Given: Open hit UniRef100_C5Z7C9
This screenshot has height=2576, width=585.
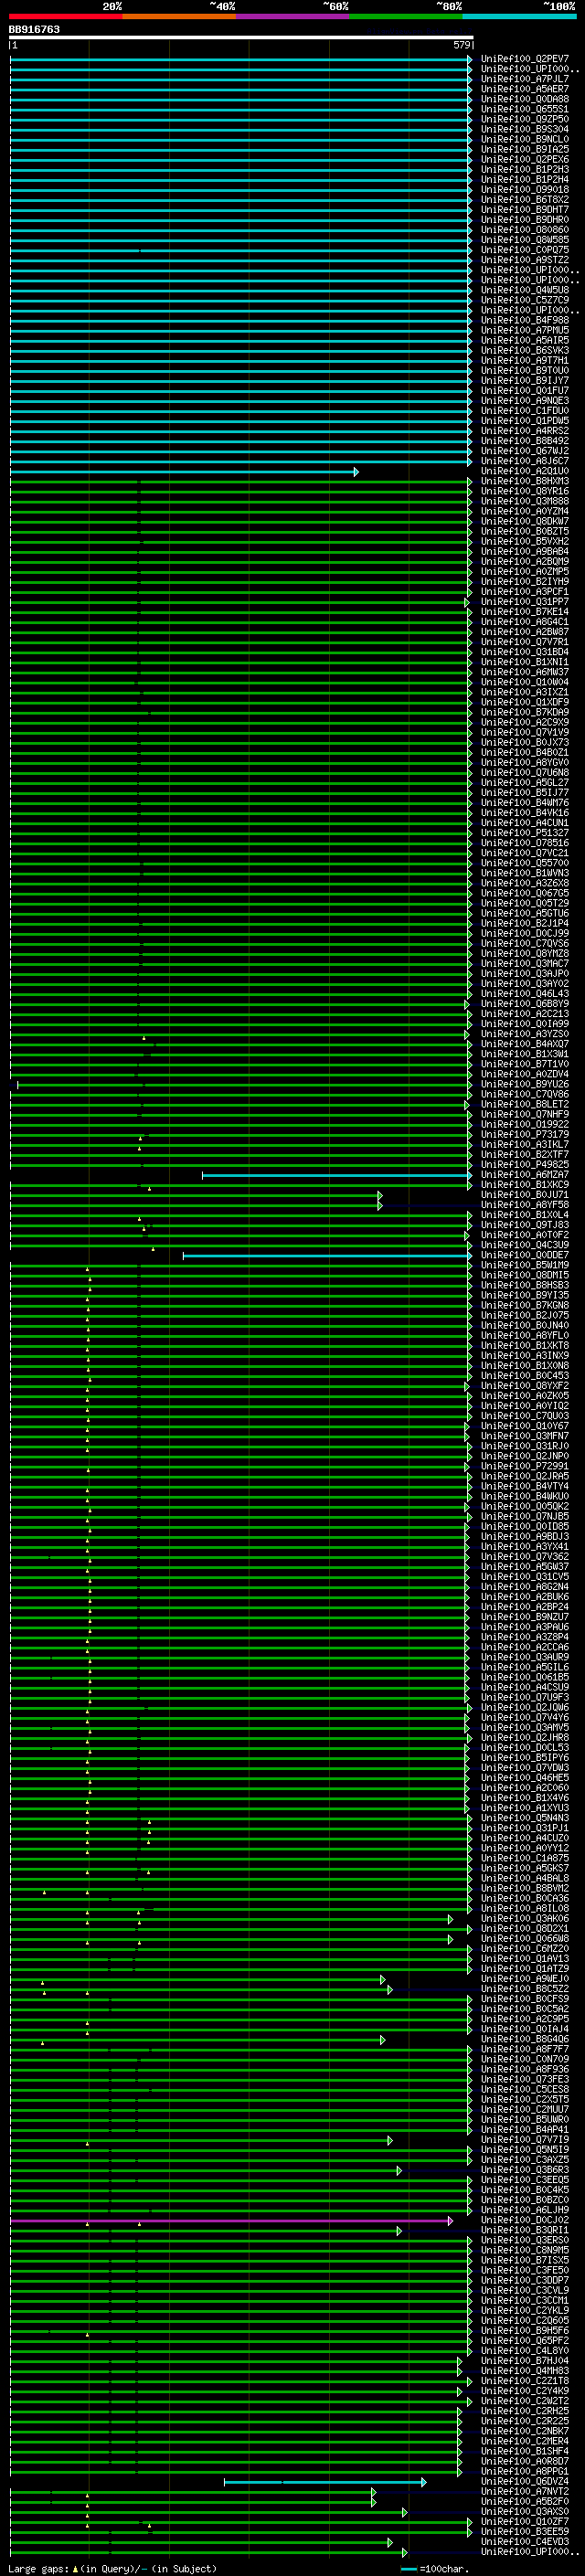Looking at the screenshot, I should tap(525, 300).
